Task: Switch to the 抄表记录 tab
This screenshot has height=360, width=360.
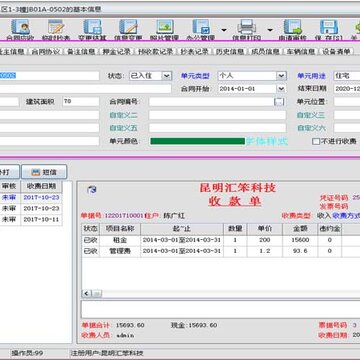Action: (195, 52)
